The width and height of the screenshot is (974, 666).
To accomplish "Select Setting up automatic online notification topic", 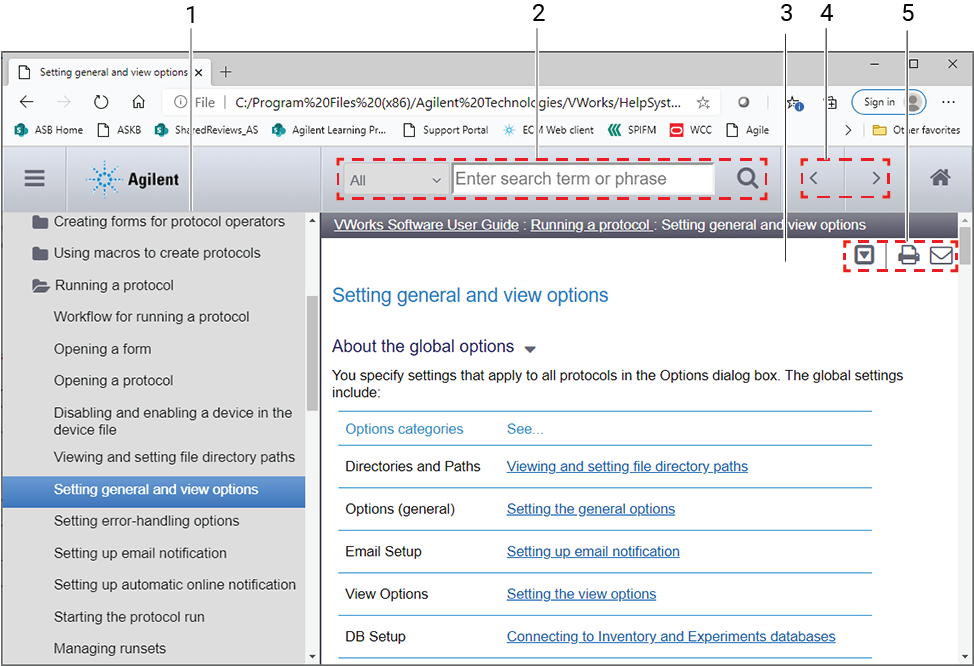I will click(x=175, y=585).
